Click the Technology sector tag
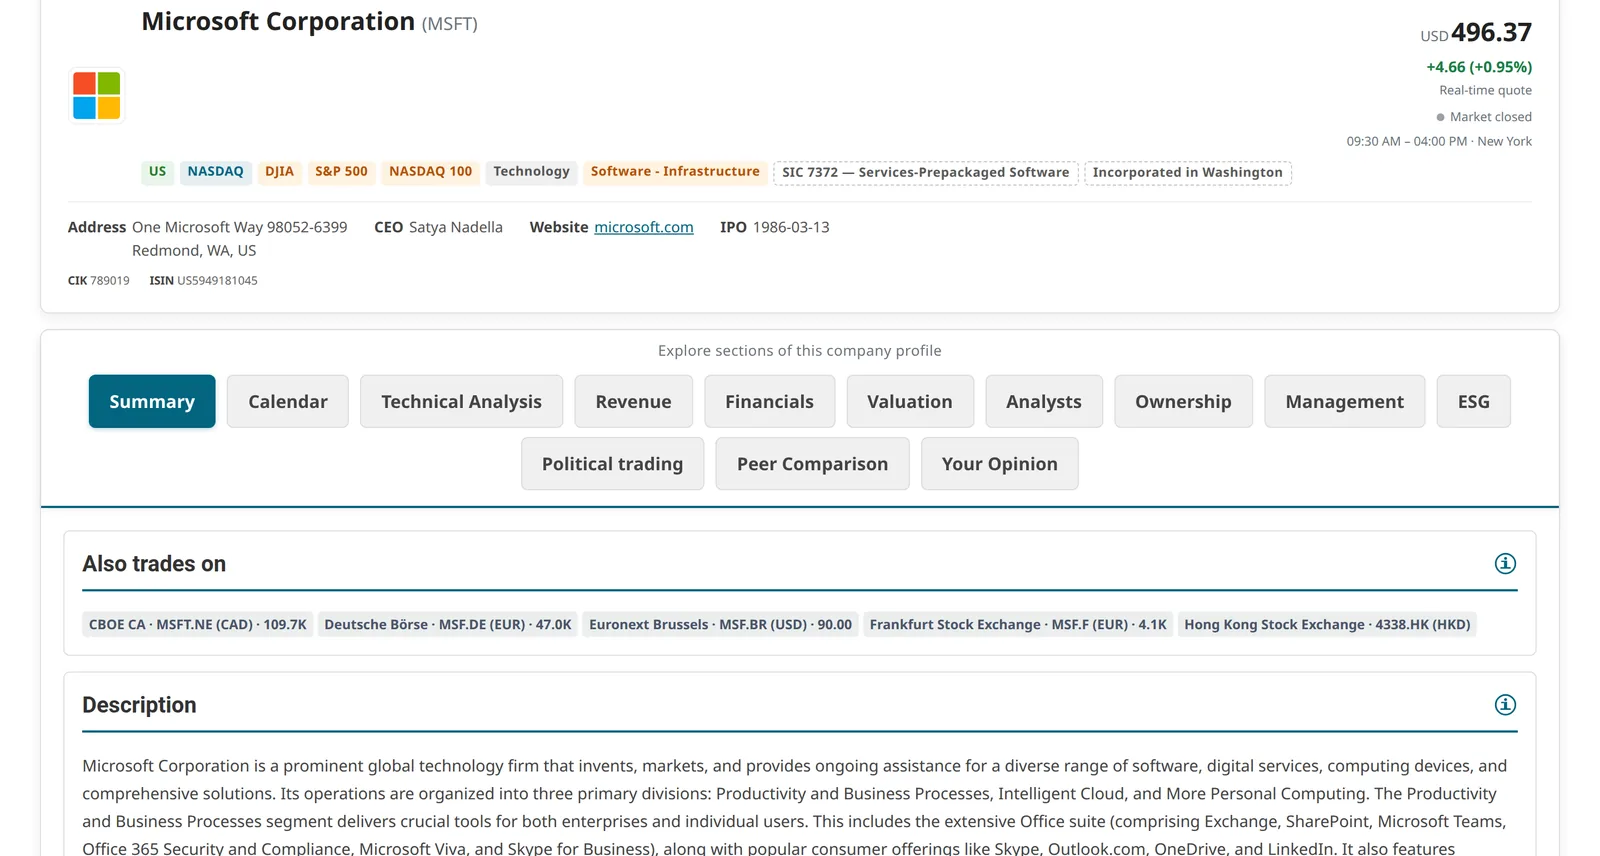Viewport: 1600px width, 856px height. (531, 172)
